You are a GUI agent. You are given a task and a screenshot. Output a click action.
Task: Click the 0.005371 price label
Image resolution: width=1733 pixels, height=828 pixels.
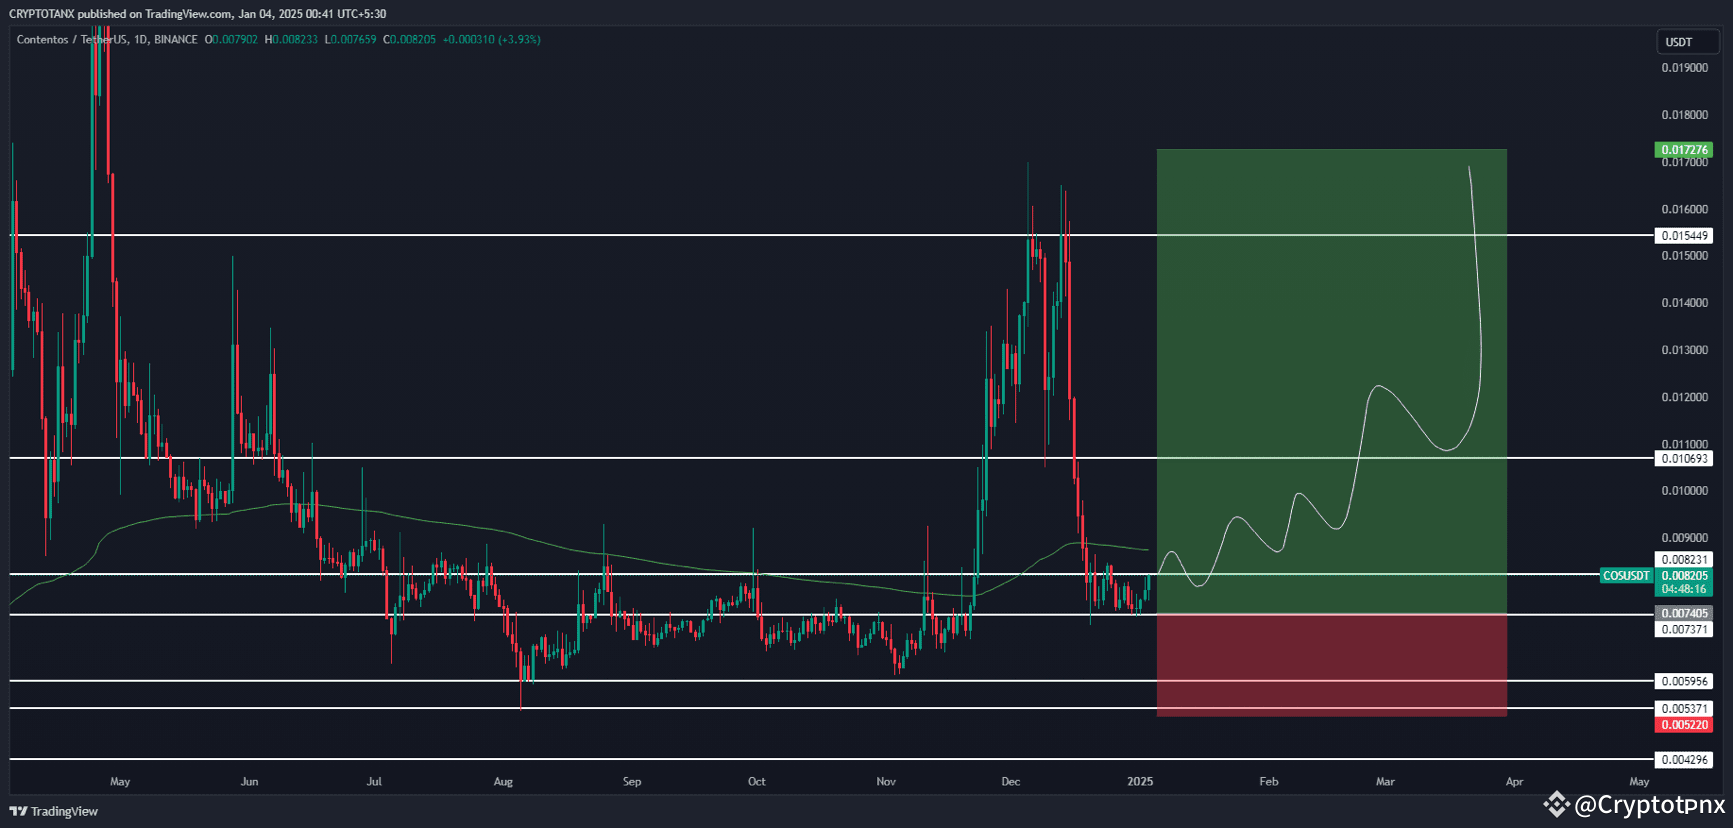tap(1684, 709)
